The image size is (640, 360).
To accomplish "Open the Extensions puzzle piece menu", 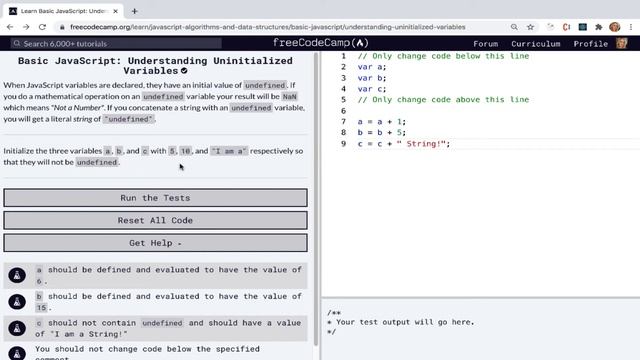I will click(598, 27).
